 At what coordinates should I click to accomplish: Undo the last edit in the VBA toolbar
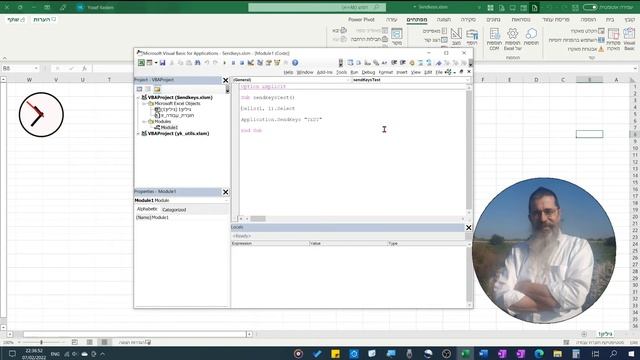coord(207,63)
